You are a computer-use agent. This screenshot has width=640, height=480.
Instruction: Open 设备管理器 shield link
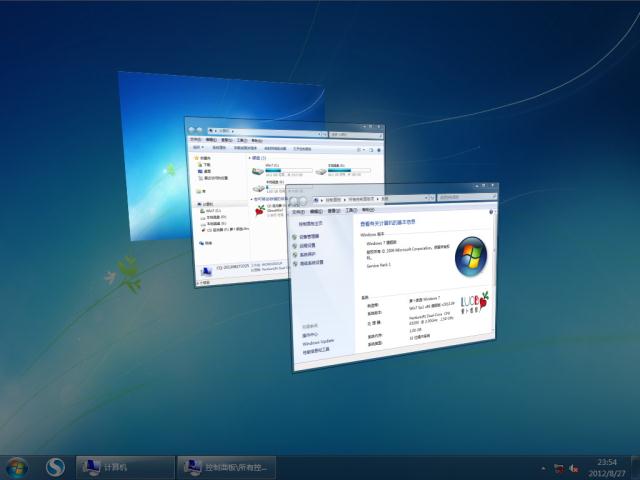(x=306, y=236)
